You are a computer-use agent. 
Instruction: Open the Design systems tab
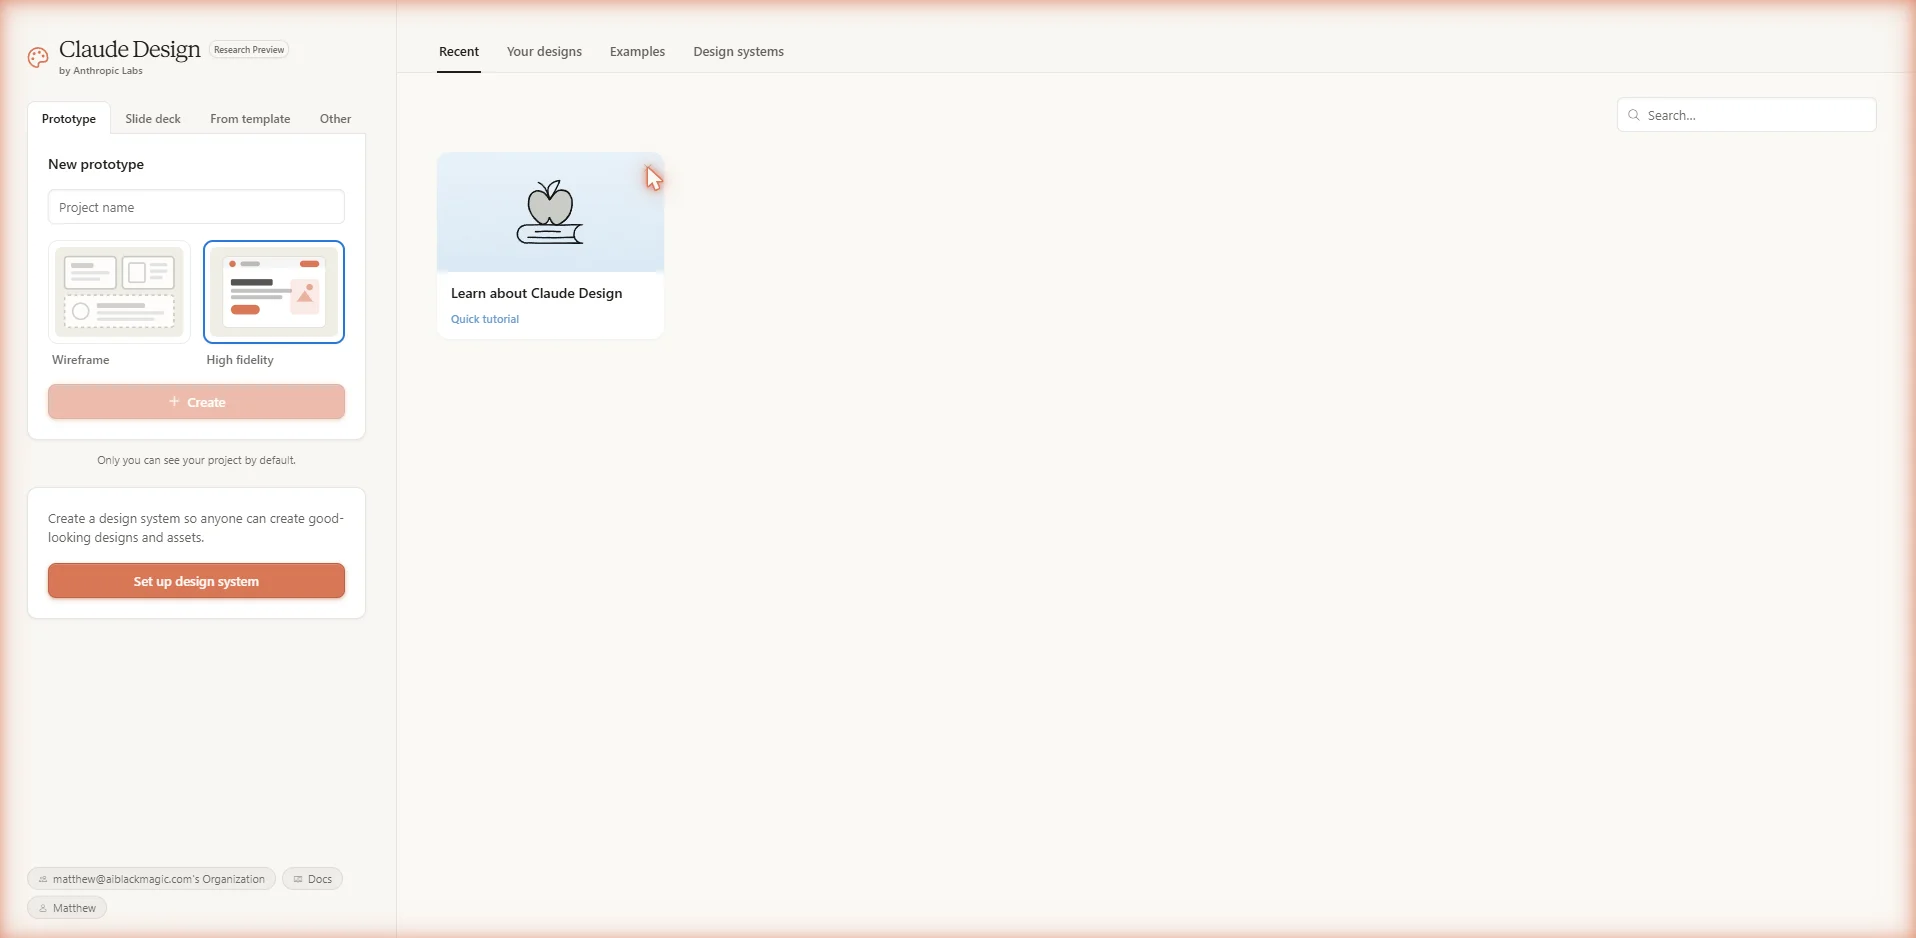pos(738,52)
